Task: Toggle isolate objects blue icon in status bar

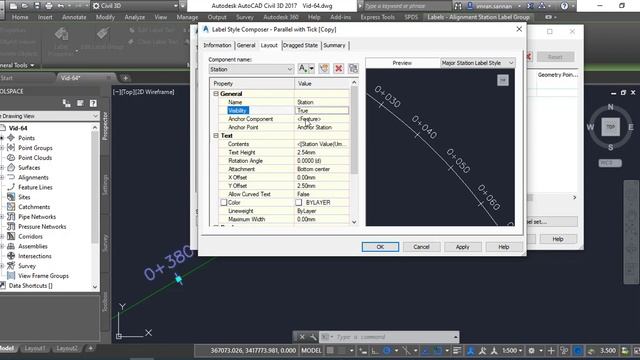Action: 578,350
